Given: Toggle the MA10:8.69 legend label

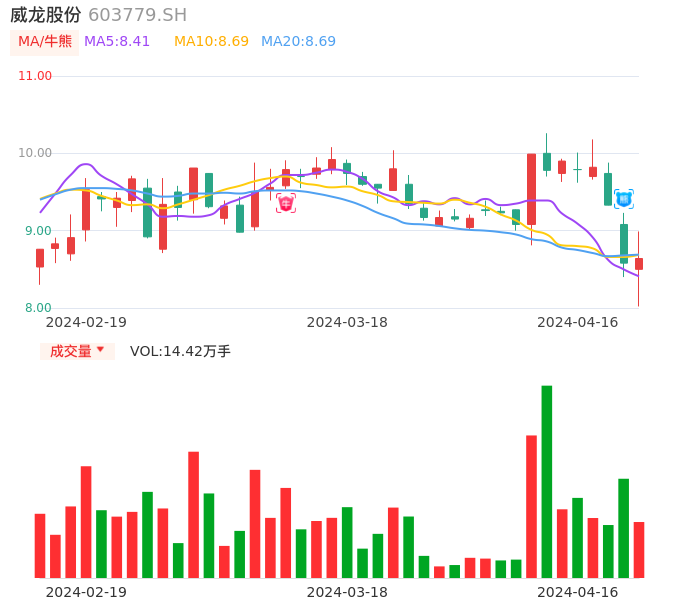Looking at the screenshot, I should 211,42.
